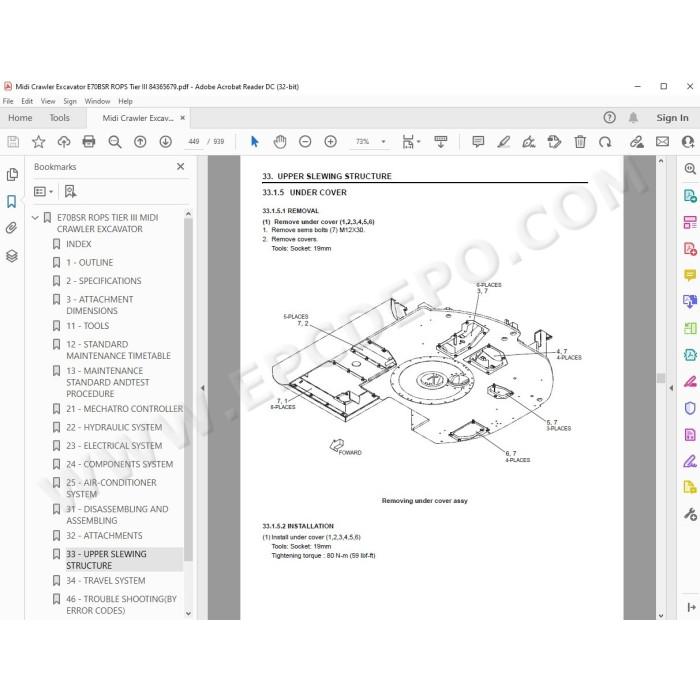Screen dimensions: 700x700
Task: Zoom out with minus button
Action: tap(305, 142)
